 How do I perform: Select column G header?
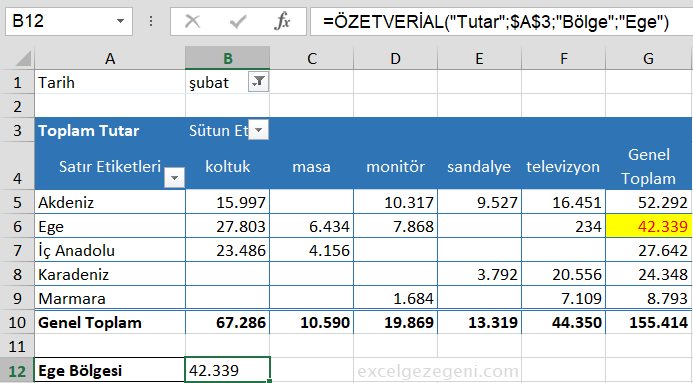coord(648,58)
